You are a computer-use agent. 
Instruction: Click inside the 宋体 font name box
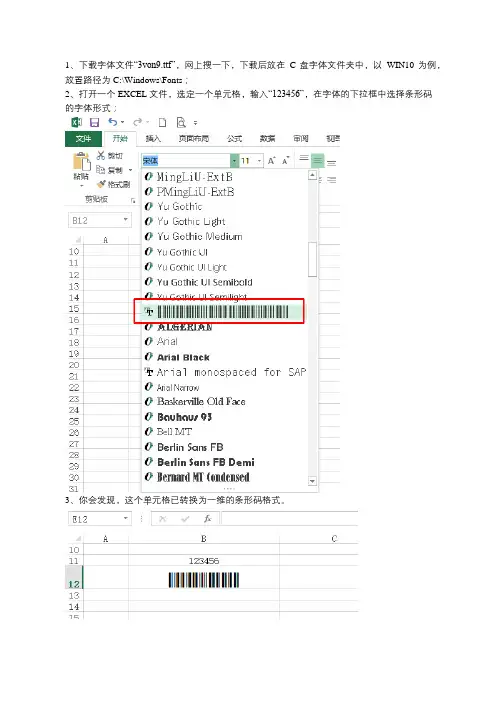[x=185, y=160]
